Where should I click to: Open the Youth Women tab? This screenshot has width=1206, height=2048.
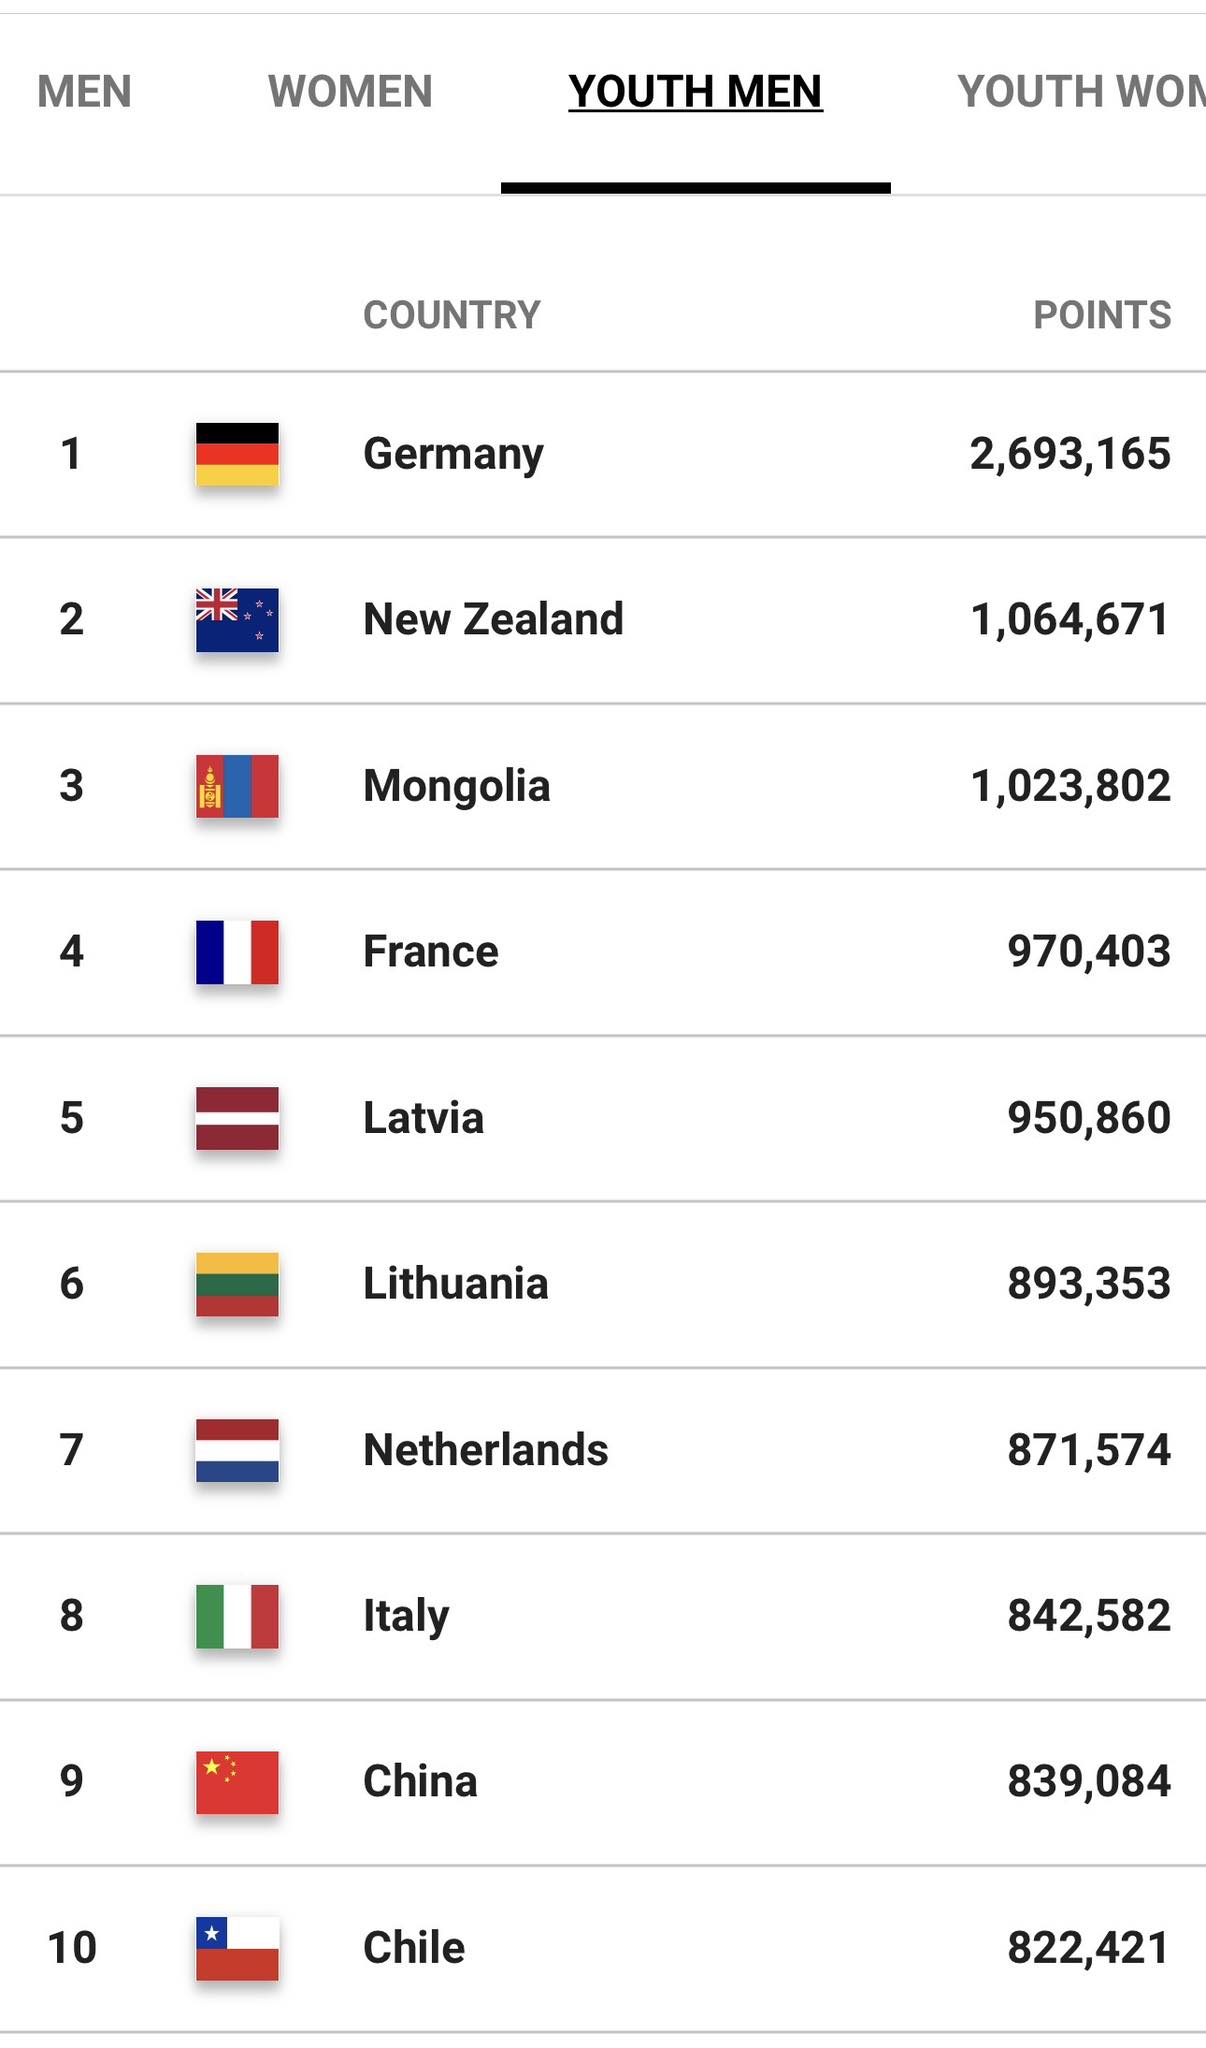tap(1080, 92)
